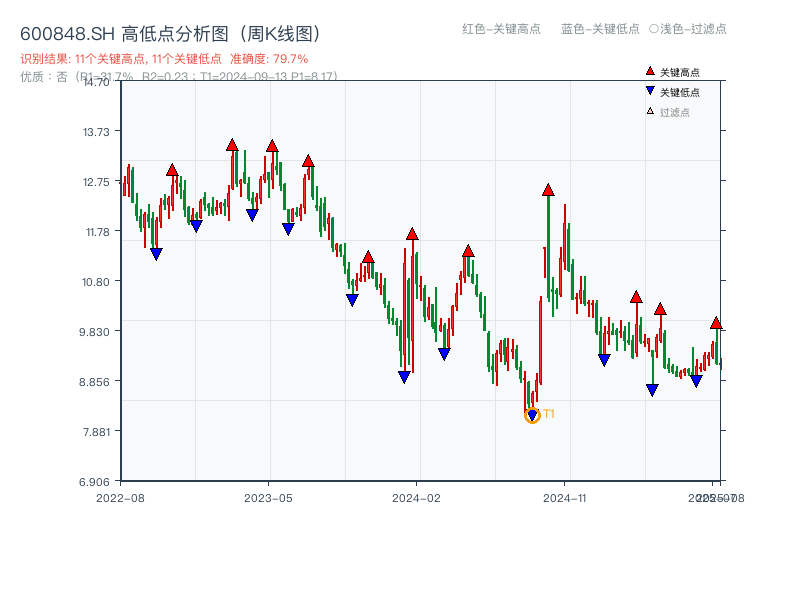
Task: Click the 6.906 y-axis label
Action: click(x=94, y=482)
